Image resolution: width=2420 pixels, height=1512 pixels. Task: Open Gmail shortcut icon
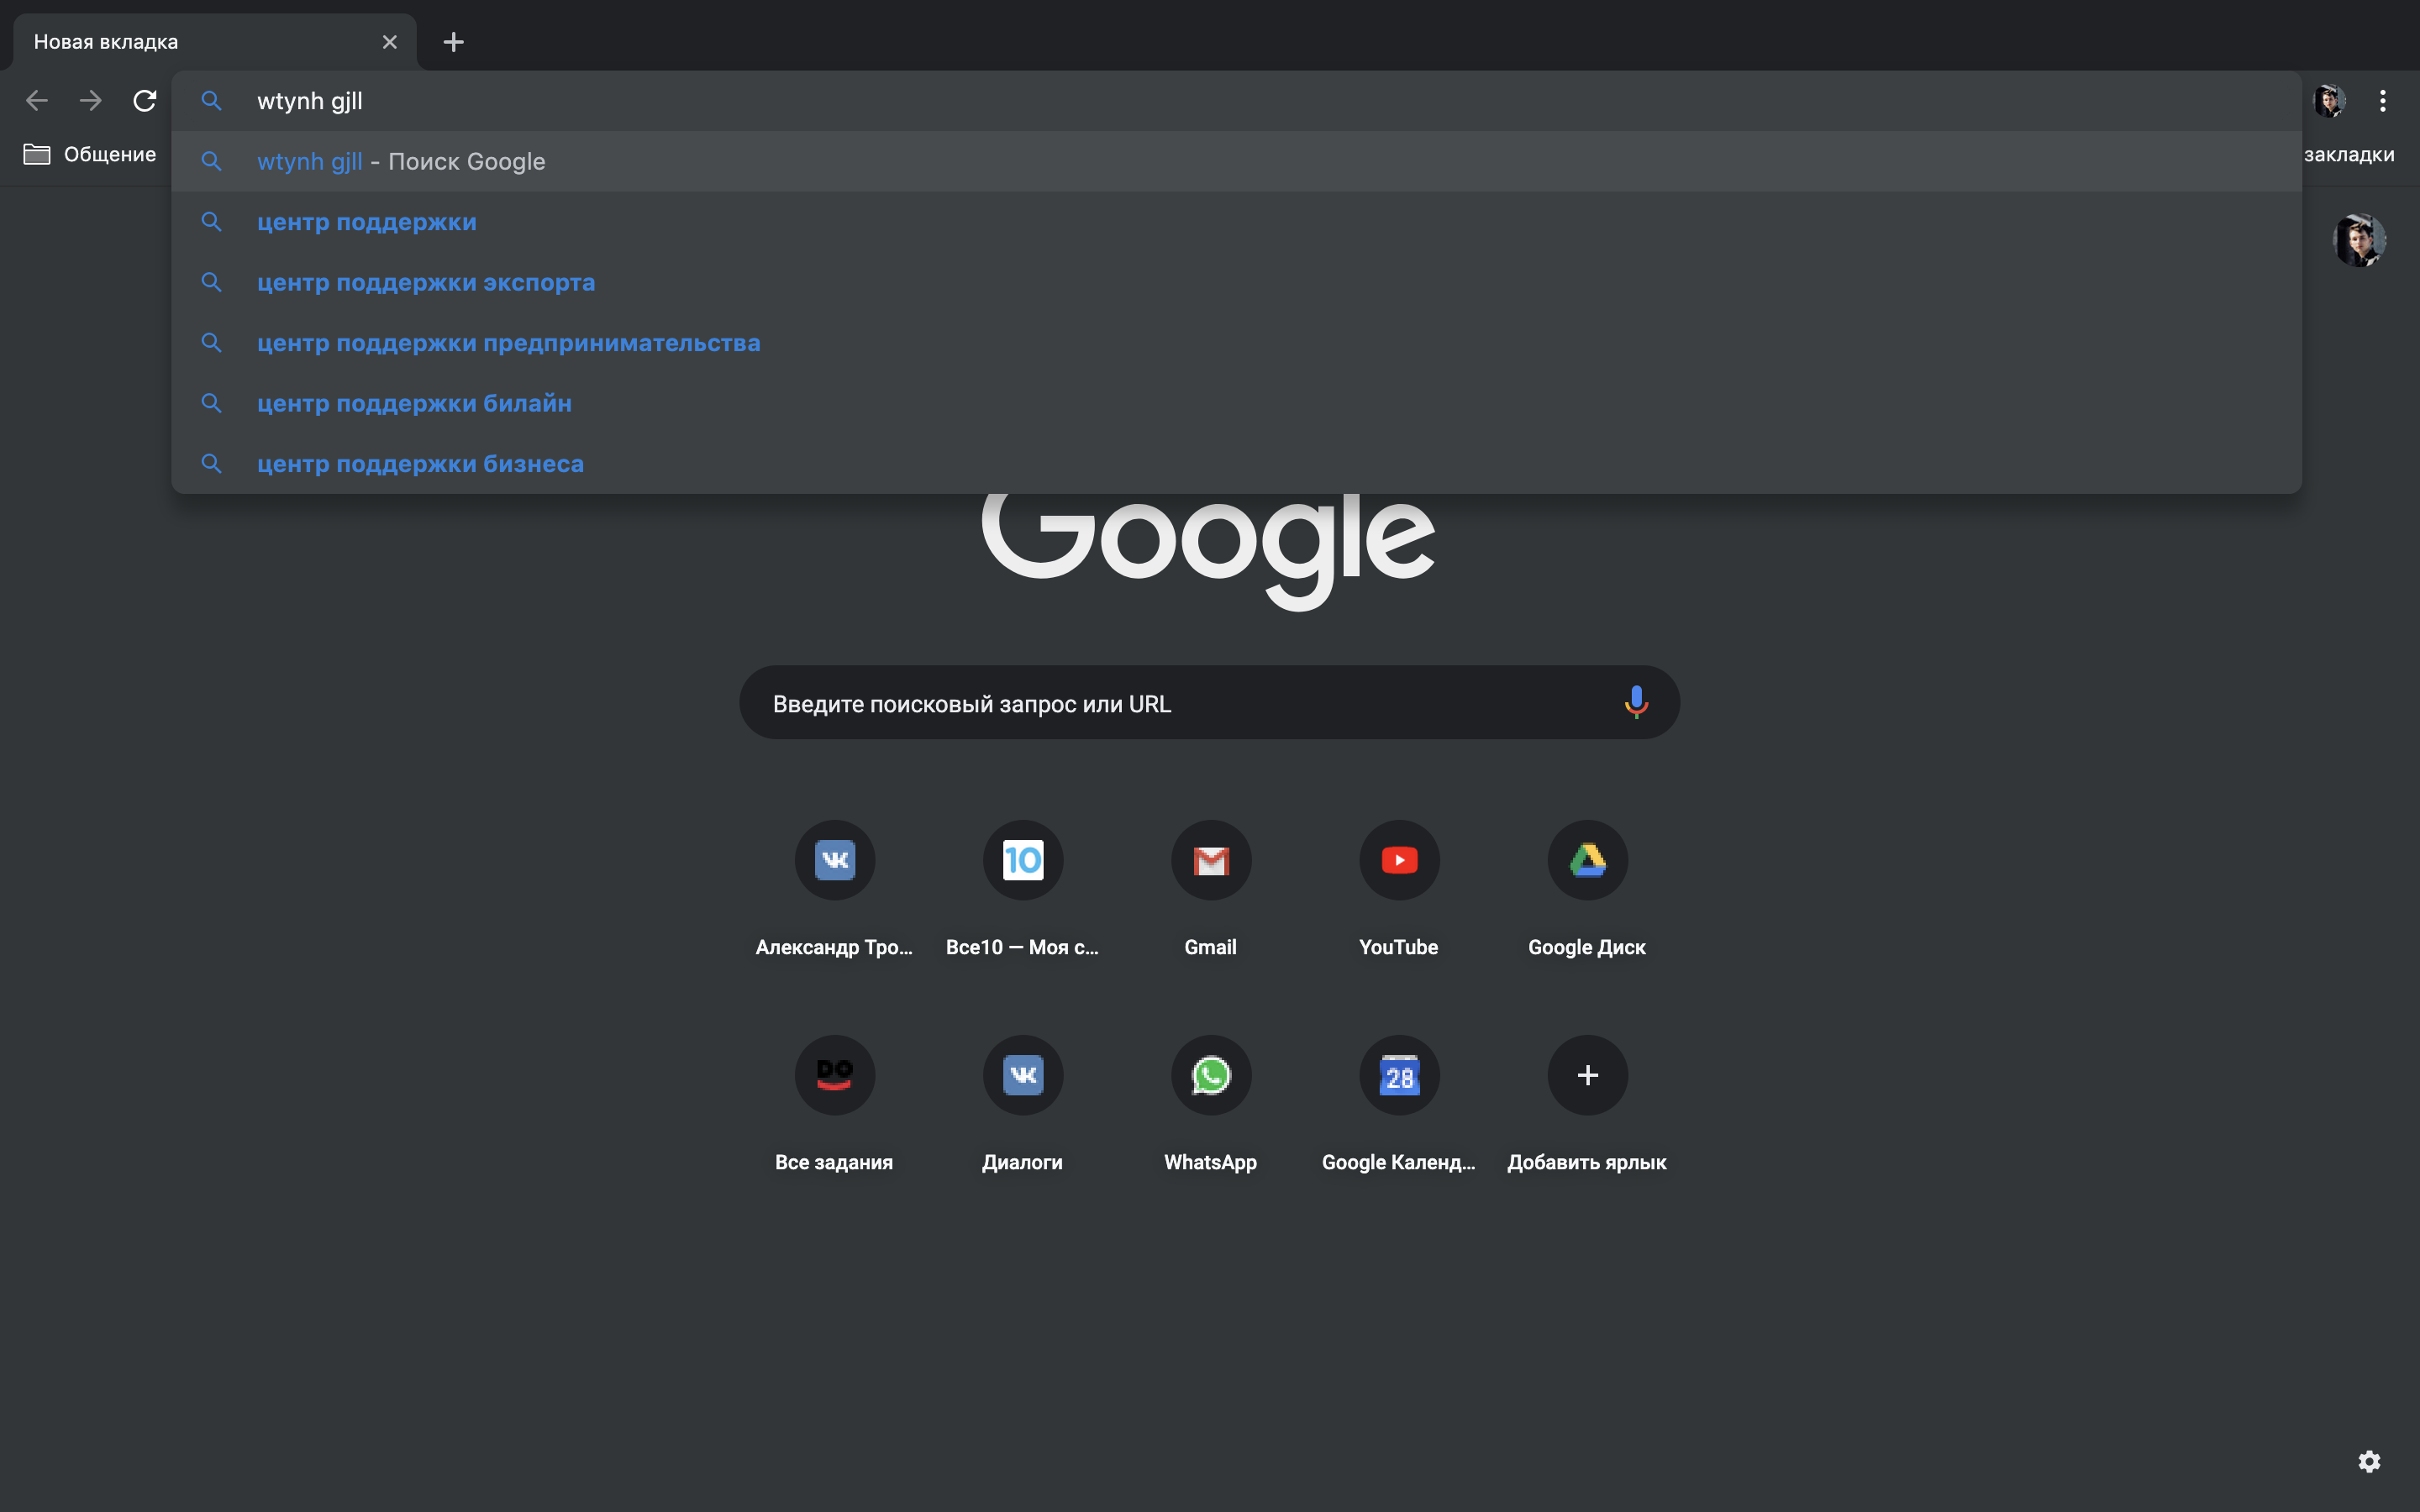pos(1209,858)
